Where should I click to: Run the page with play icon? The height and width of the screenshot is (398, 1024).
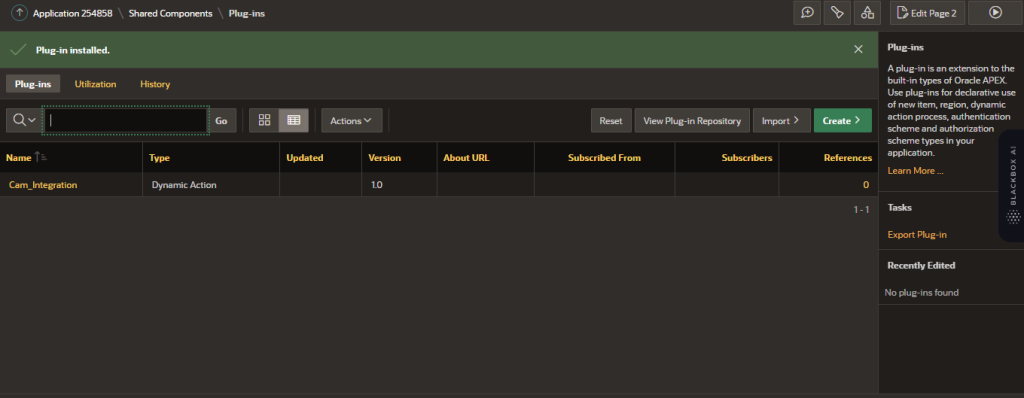(x=995, y=12)
